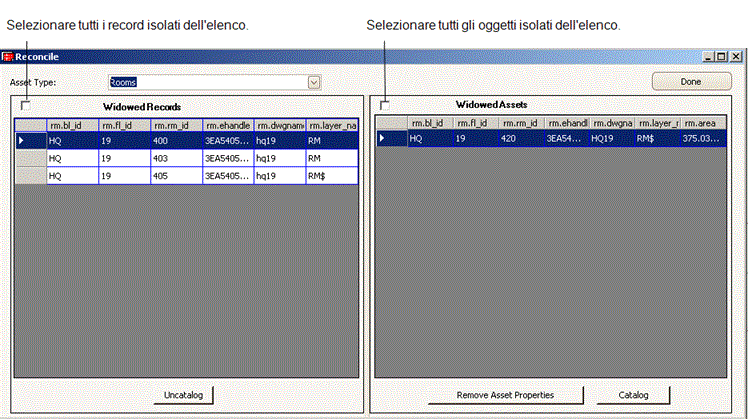Check the Widowed Assets select-all checkbox

(x=384, y=105)
